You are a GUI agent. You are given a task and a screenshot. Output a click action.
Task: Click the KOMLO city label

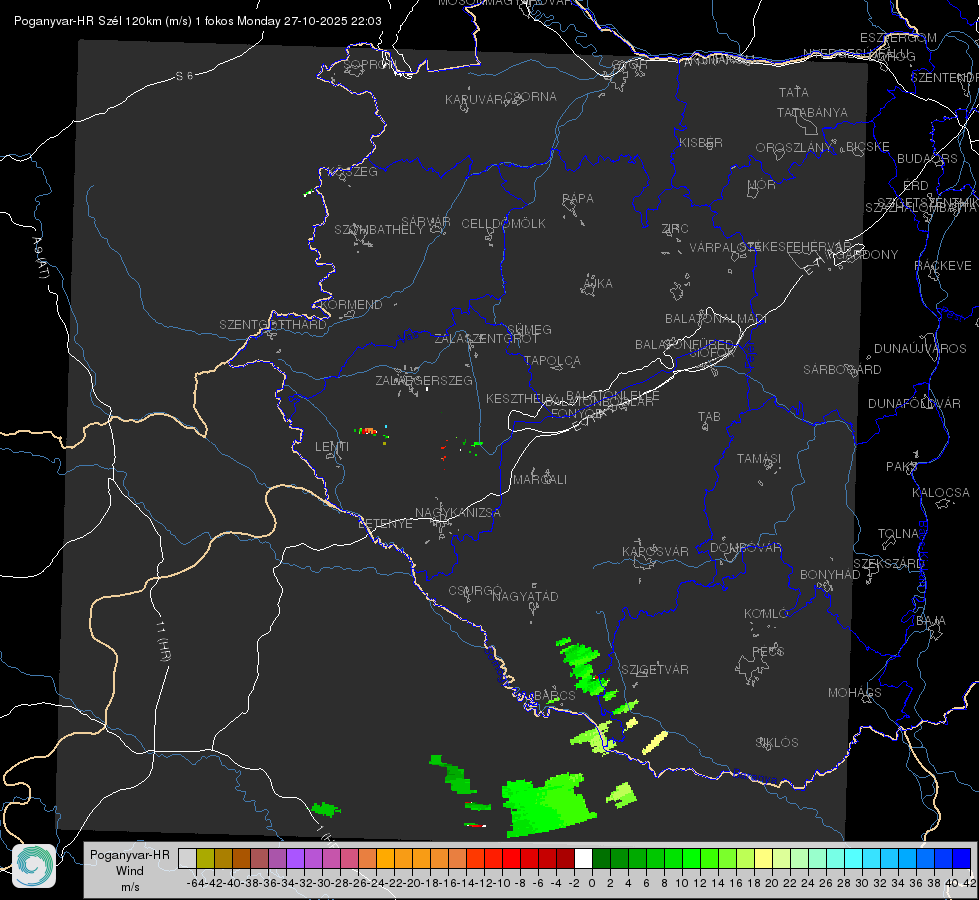click(x=765, y=614)
